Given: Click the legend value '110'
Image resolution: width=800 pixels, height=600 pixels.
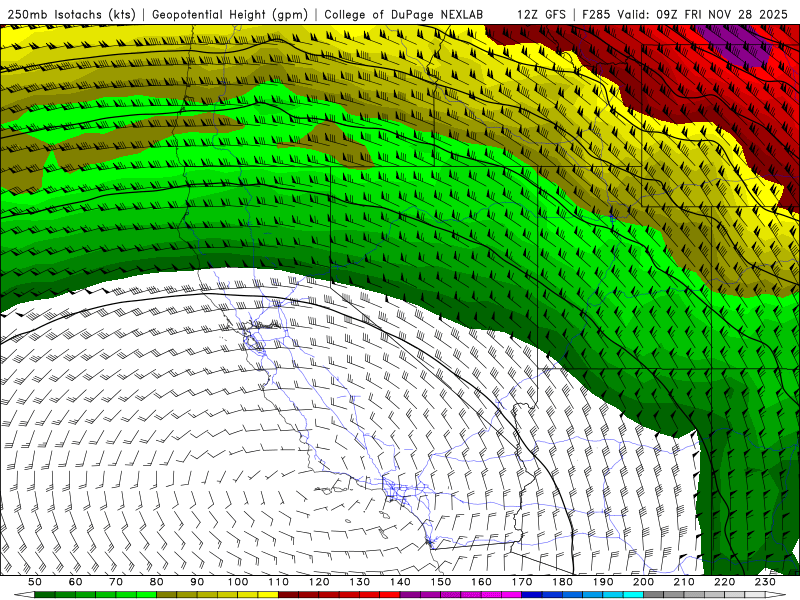Looking at the screenshot, I should pos(279,582).
